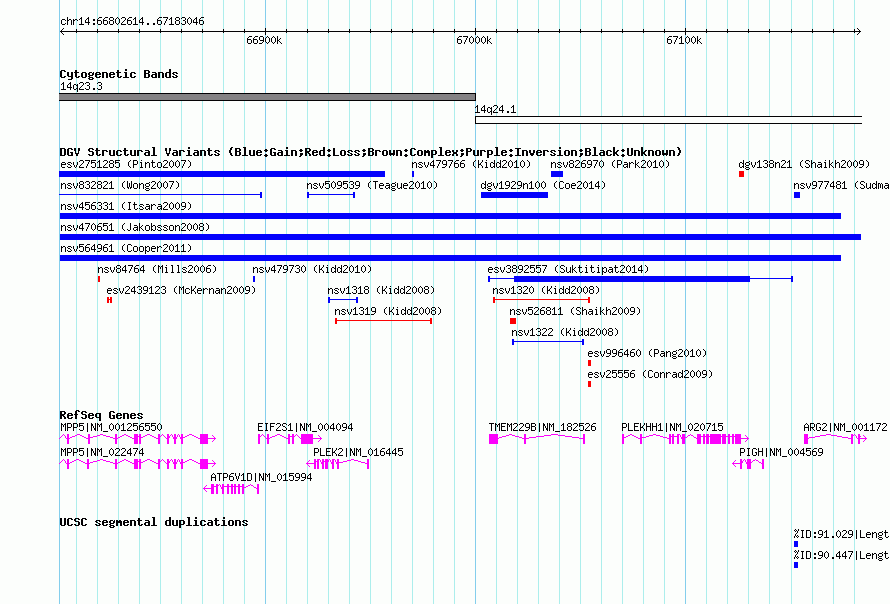Viewport: 890px width, 604px height.
Task: Click UCSC segmental duplications track title
Action: (x=154, y=522)
